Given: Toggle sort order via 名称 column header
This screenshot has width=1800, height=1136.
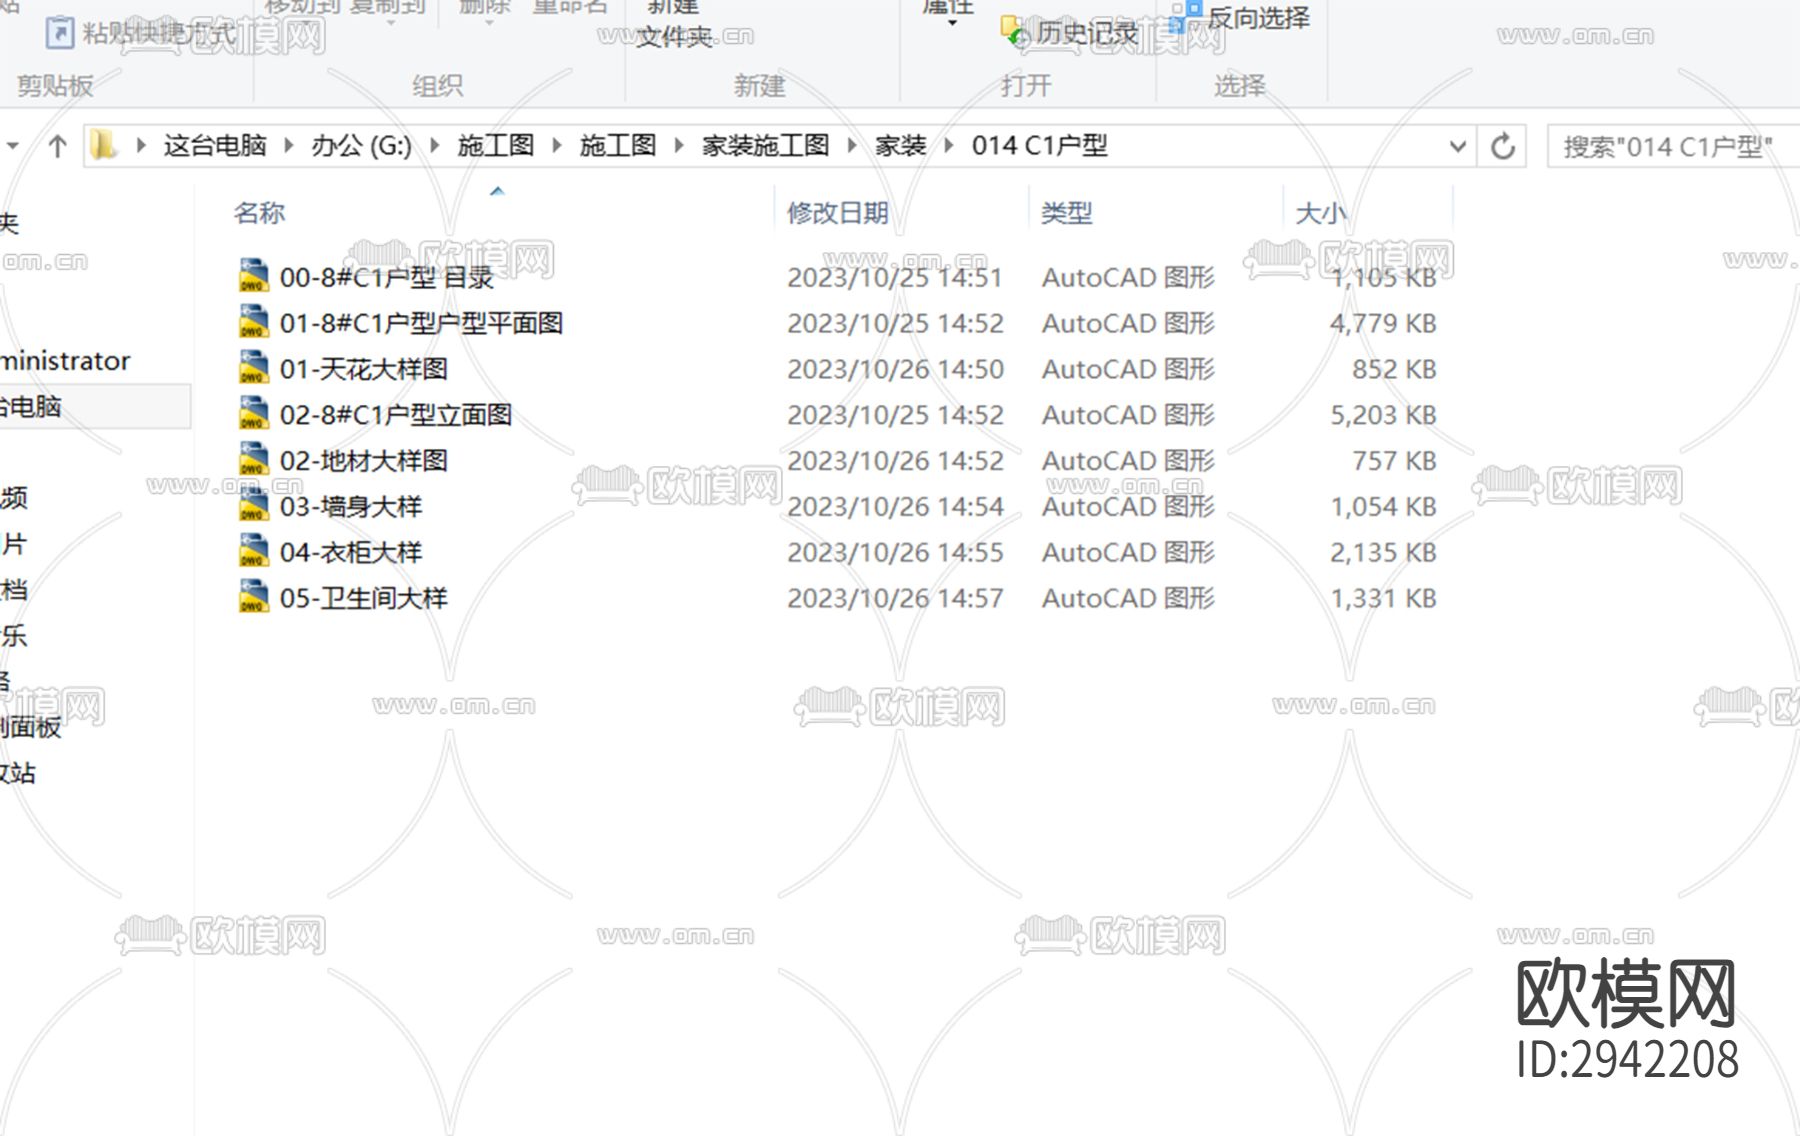Looking at the screenshot, I should click(258, 212).
